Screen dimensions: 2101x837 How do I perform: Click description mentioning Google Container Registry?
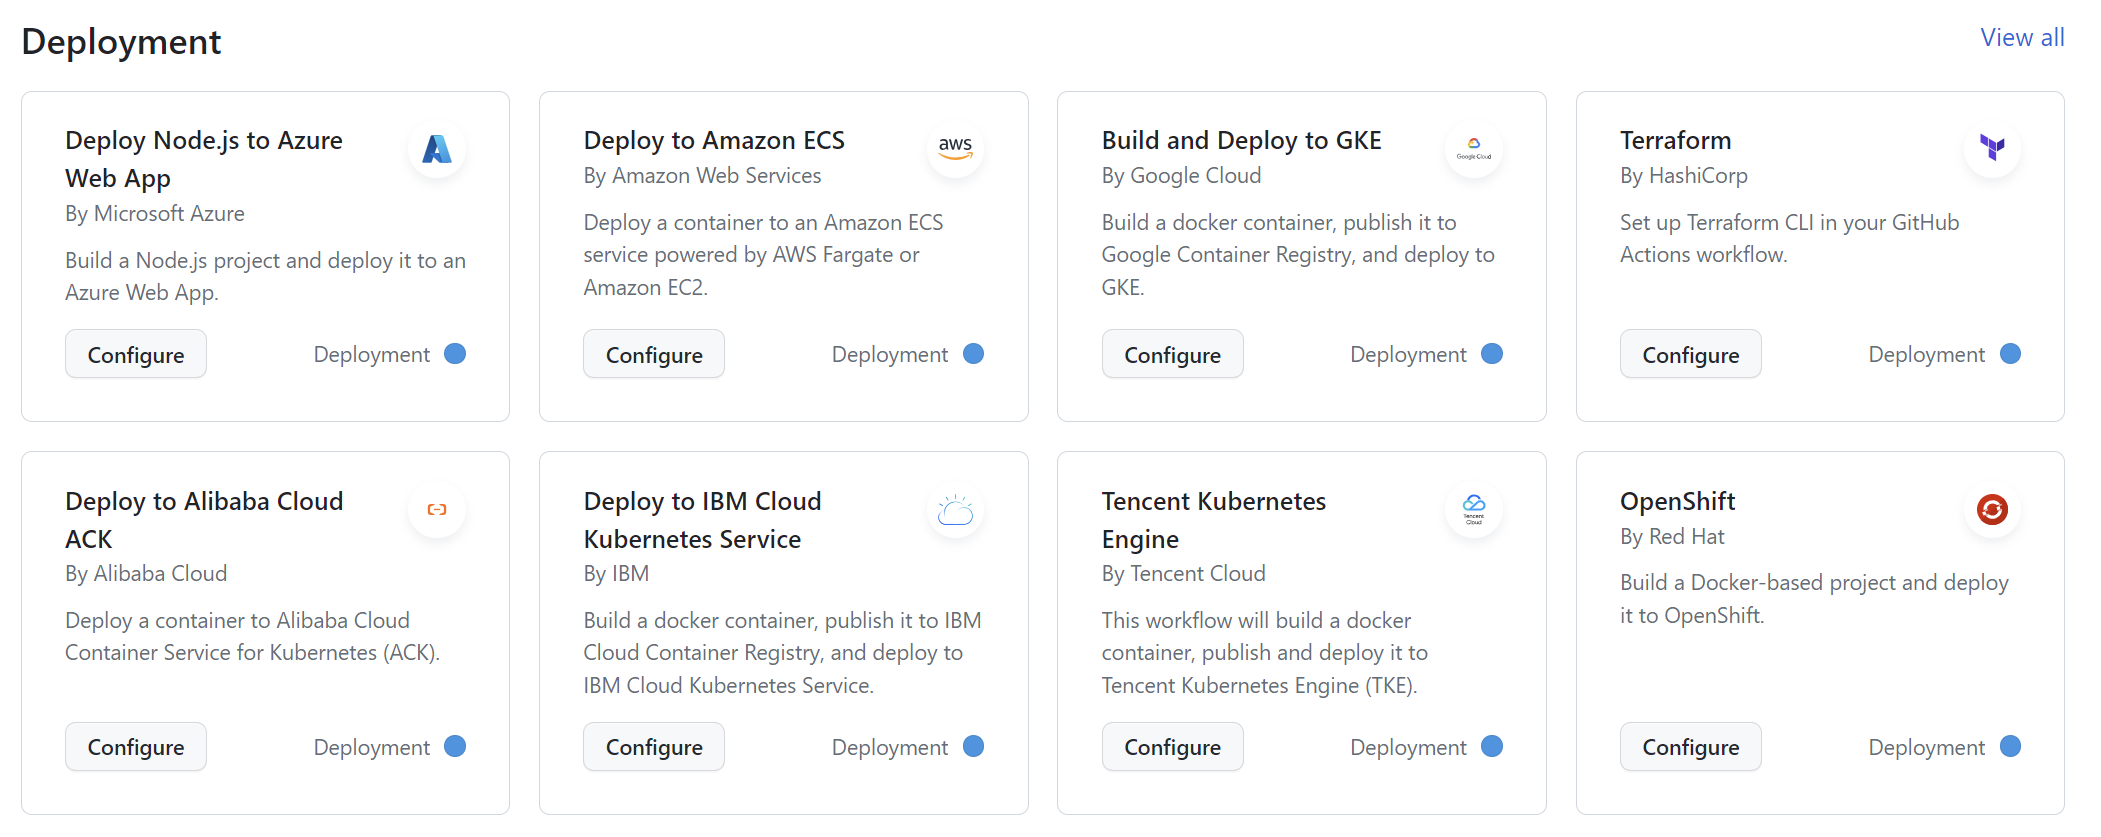pyautogui.click(x=1298, y=255)
